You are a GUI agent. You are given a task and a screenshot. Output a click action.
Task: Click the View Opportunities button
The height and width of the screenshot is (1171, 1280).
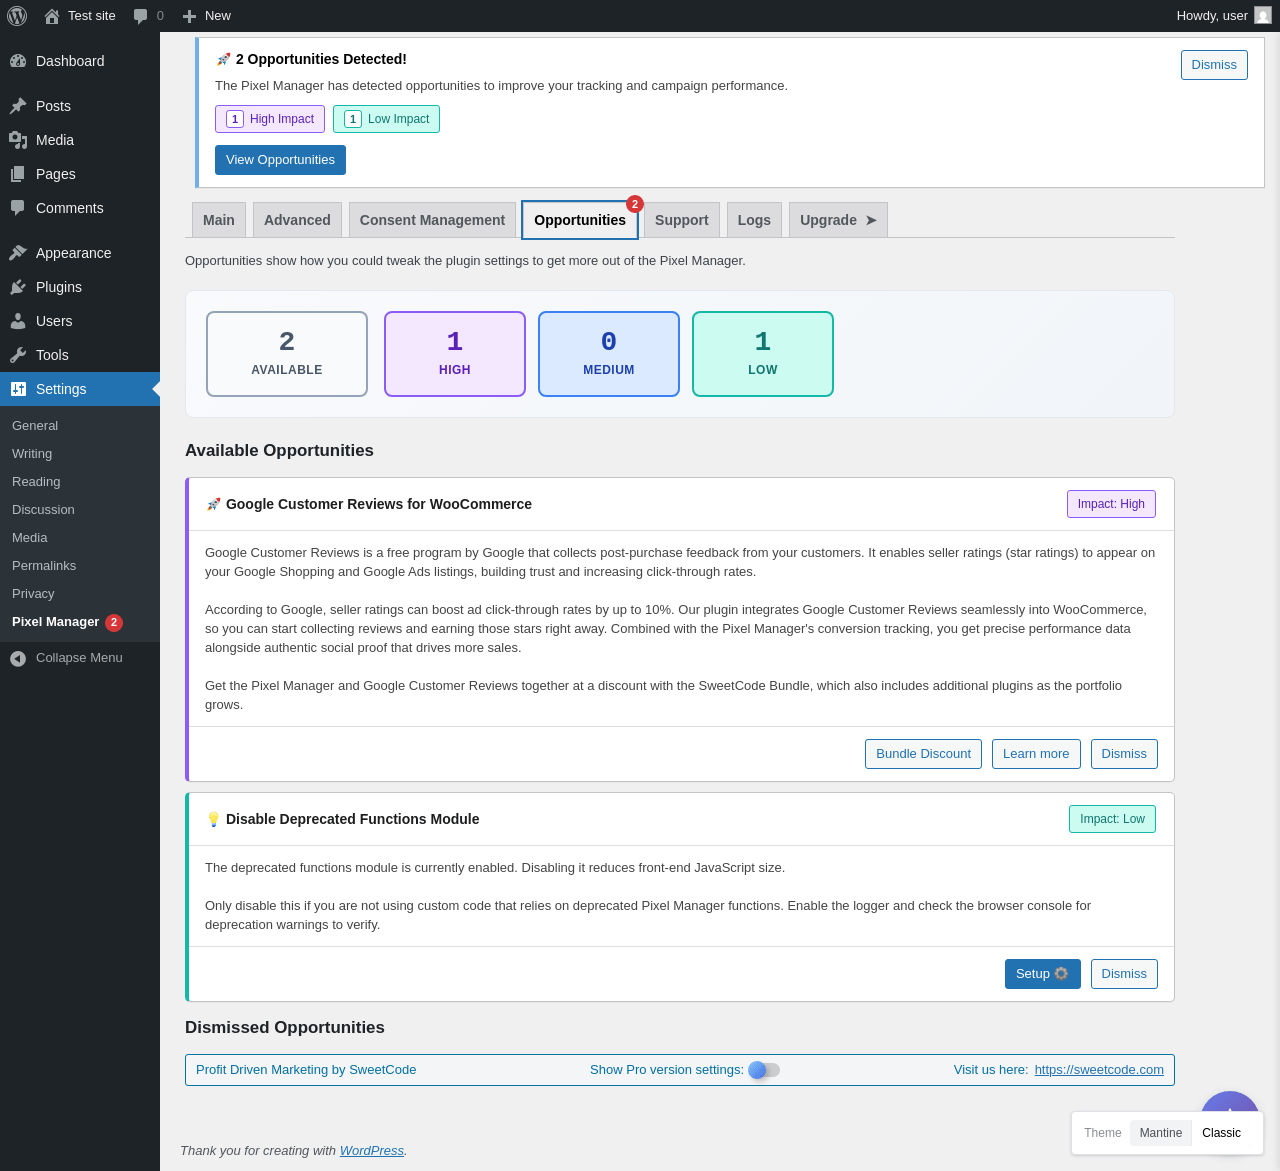point(280,160)
